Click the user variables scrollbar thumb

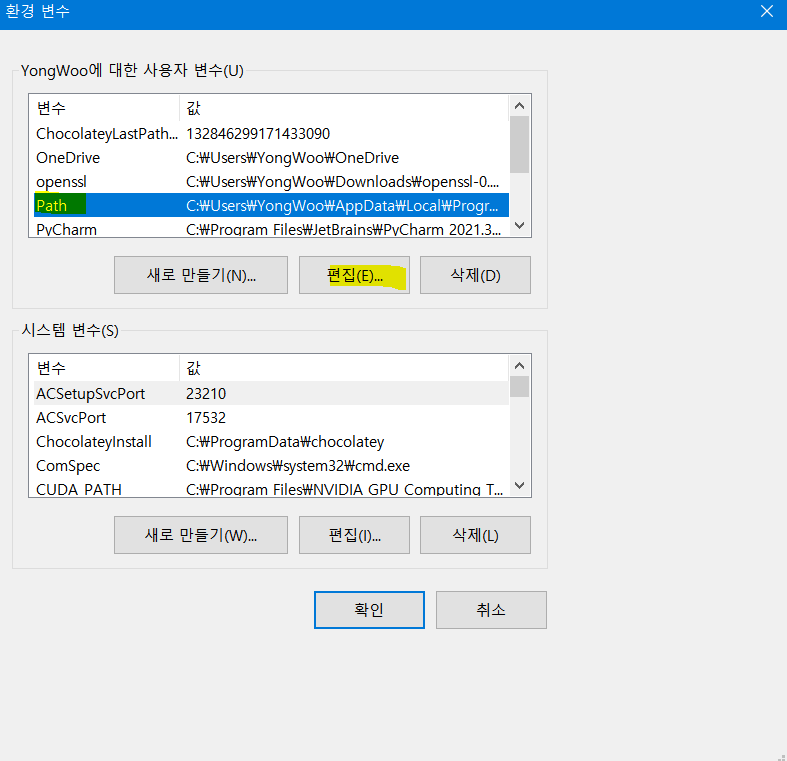point(519,145)
